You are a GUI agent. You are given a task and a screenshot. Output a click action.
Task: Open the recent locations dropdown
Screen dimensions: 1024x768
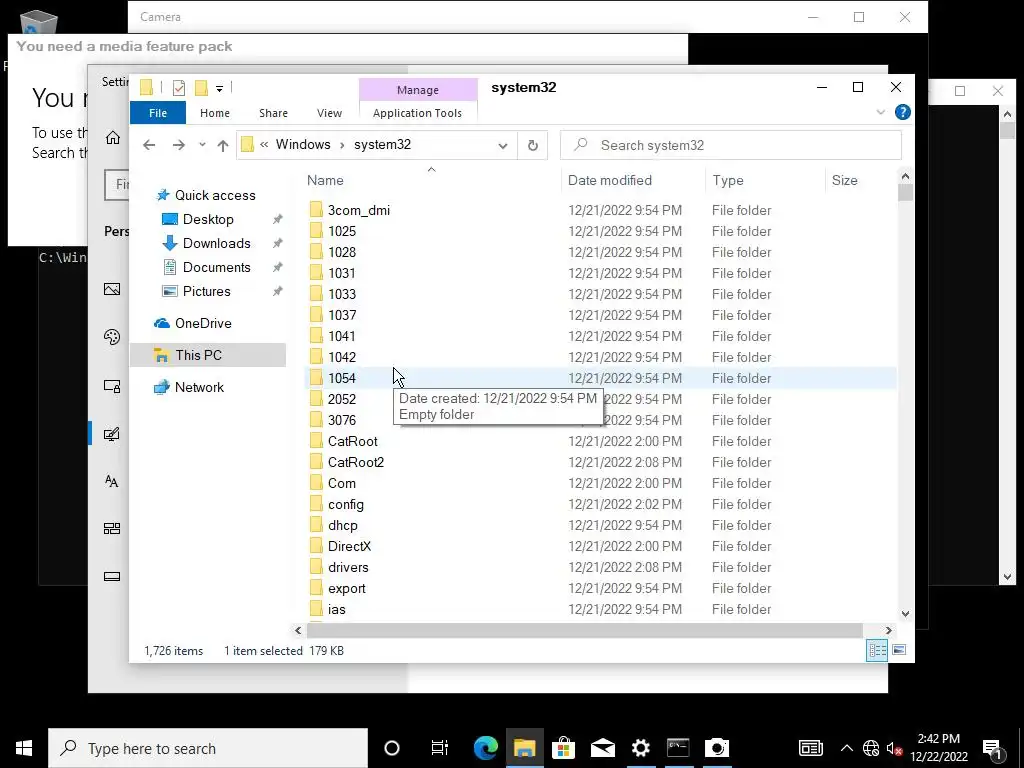coord(202,145)
